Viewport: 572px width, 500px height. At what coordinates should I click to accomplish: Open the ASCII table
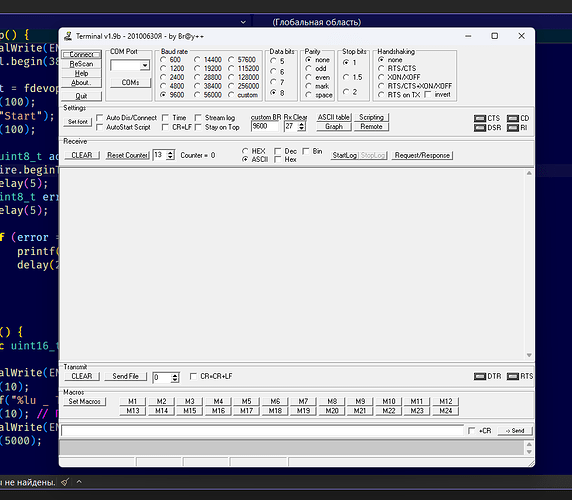pyautogui.click(x=334, y=117)
